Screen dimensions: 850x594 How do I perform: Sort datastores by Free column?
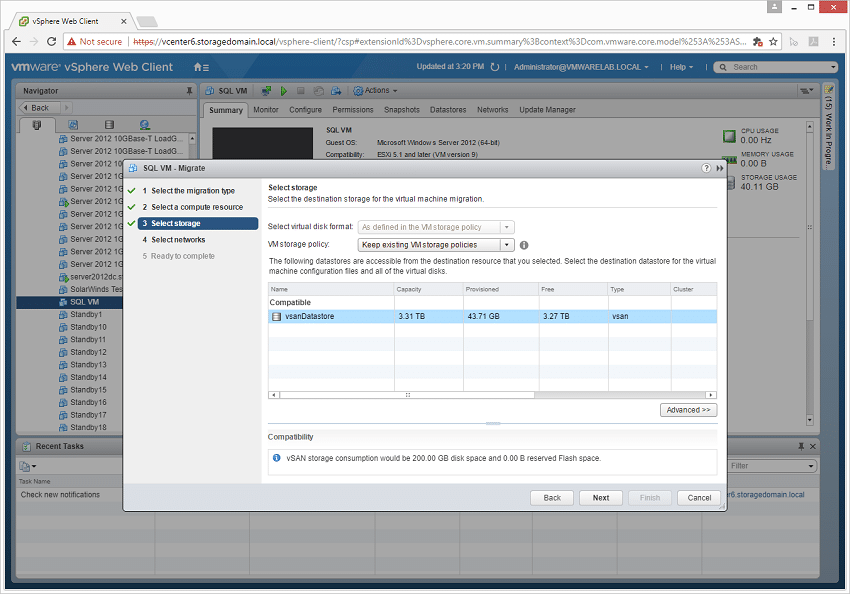573,289
